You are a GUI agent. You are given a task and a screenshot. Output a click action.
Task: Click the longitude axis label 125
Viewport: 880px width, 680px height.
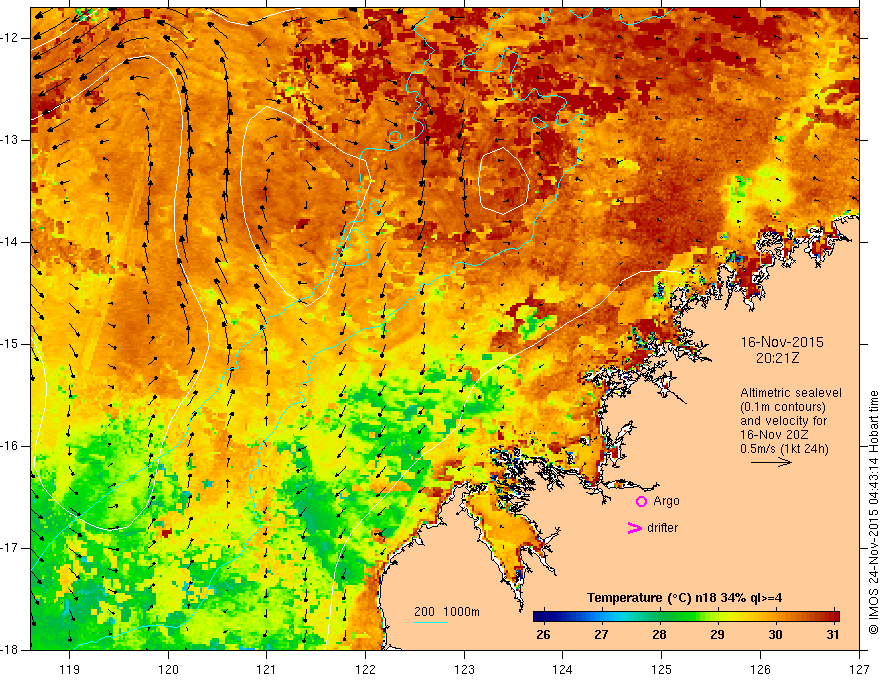662,669
